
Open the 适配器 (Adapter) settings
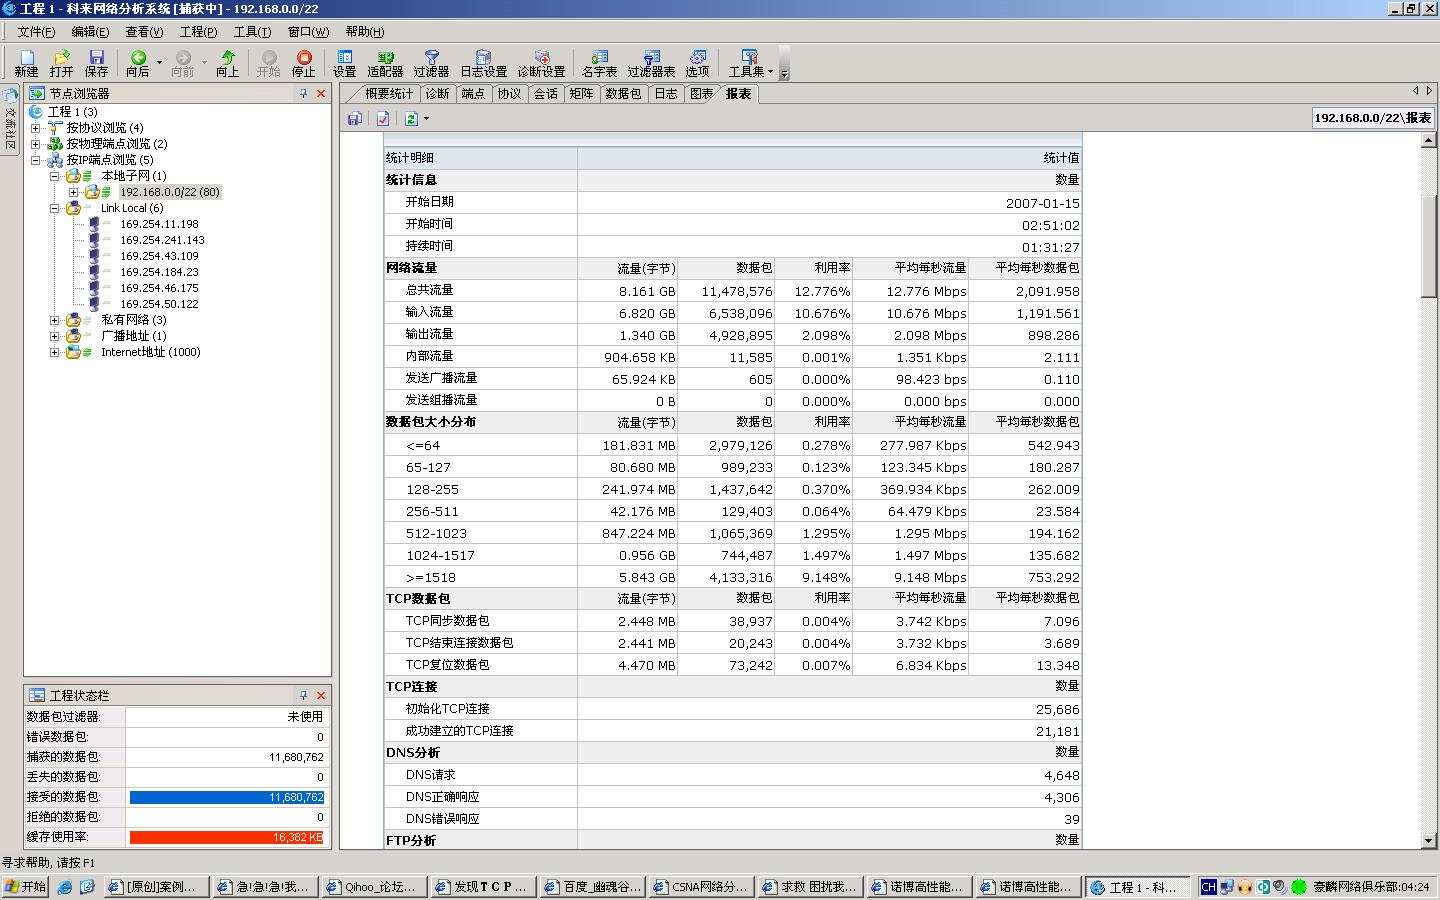385,64
